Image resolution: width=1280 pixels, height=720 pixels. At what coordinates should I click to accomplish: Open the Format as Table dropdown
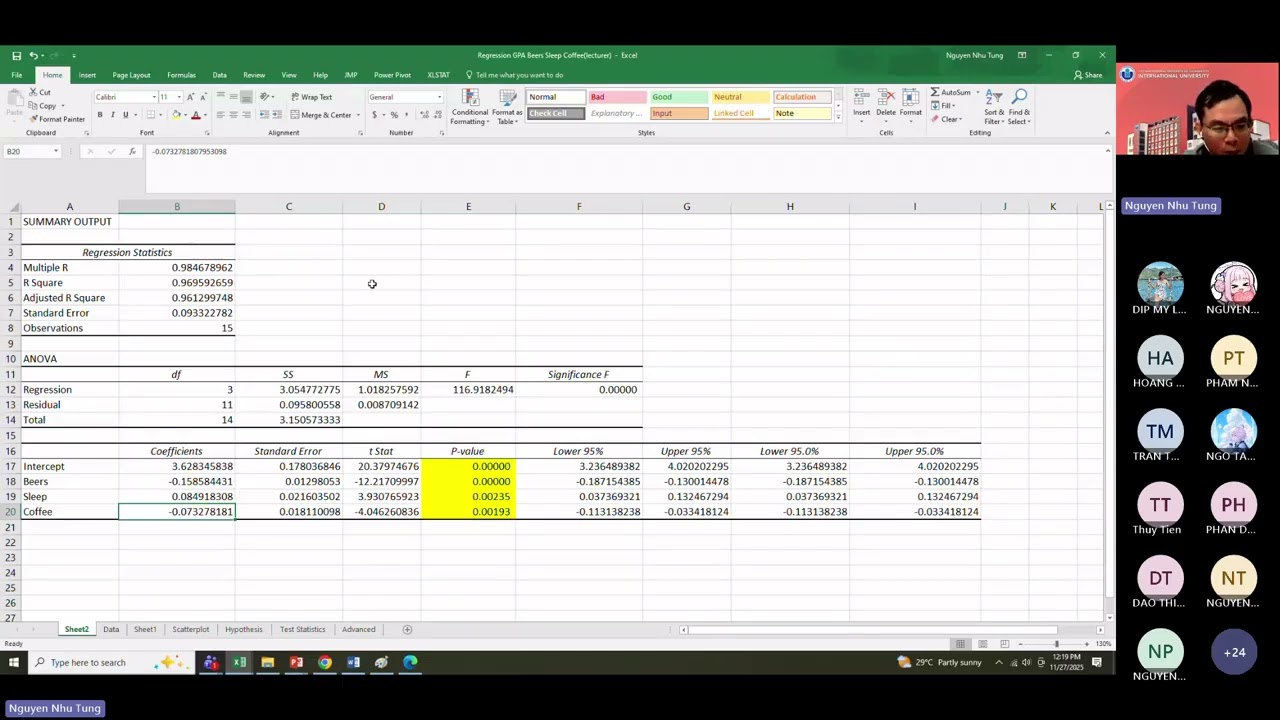(507, 108)
